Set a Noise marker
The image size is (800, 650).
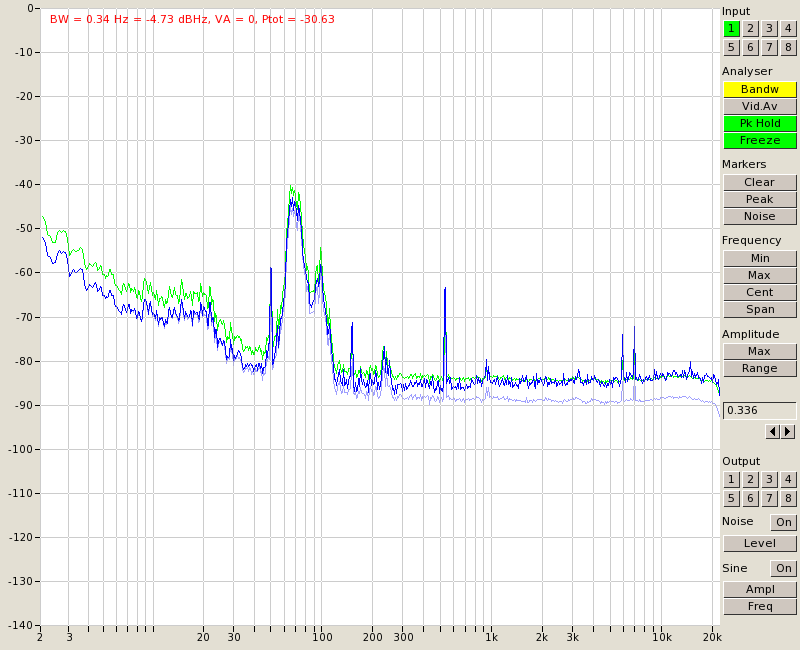coord(760,216)
